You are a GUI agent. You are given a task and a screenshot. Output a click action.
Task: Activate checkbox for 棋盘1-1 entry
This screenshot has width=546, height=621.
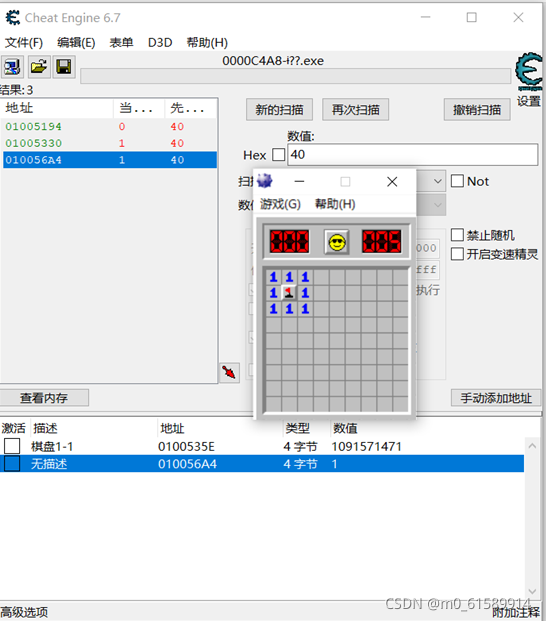pos(12,446)
